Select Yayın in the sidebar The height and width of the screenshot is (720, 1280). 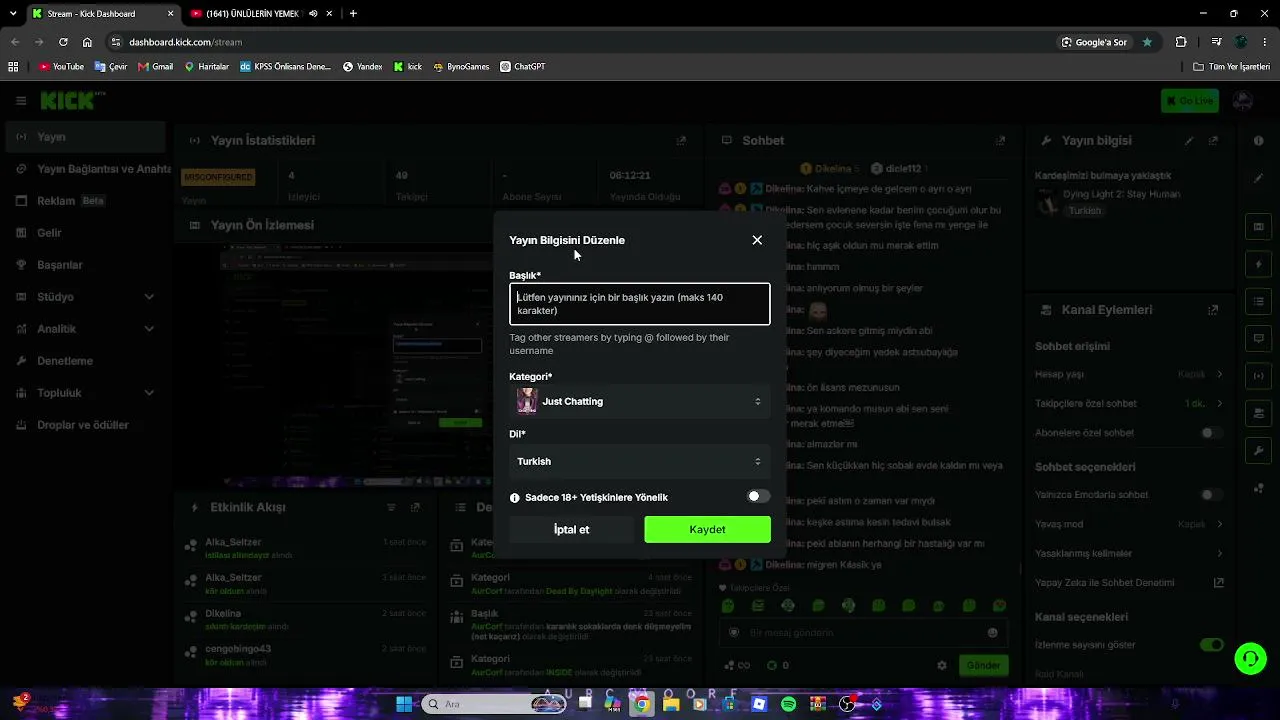tap(84, 137)
